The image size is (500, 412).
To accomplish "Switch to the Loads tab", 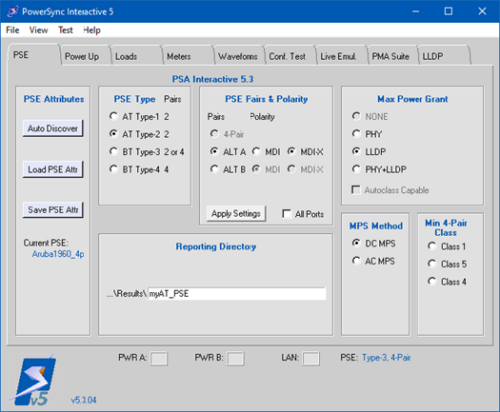I will (x=136, y=56).
